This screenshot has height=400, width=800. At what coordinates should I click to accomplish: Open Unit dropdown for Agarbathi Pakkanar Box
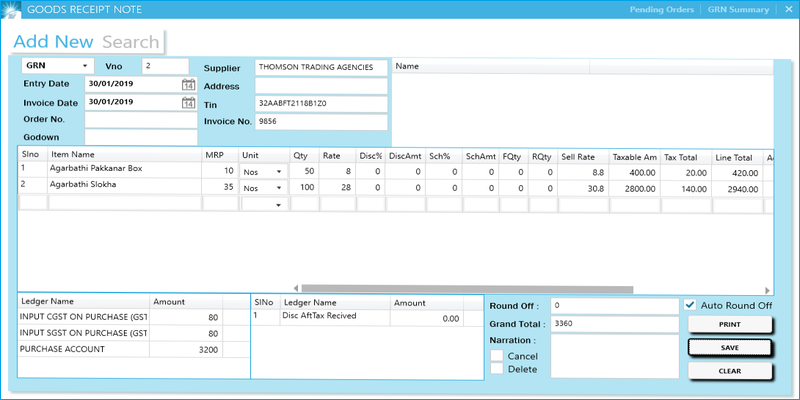[x=277, y=170]
